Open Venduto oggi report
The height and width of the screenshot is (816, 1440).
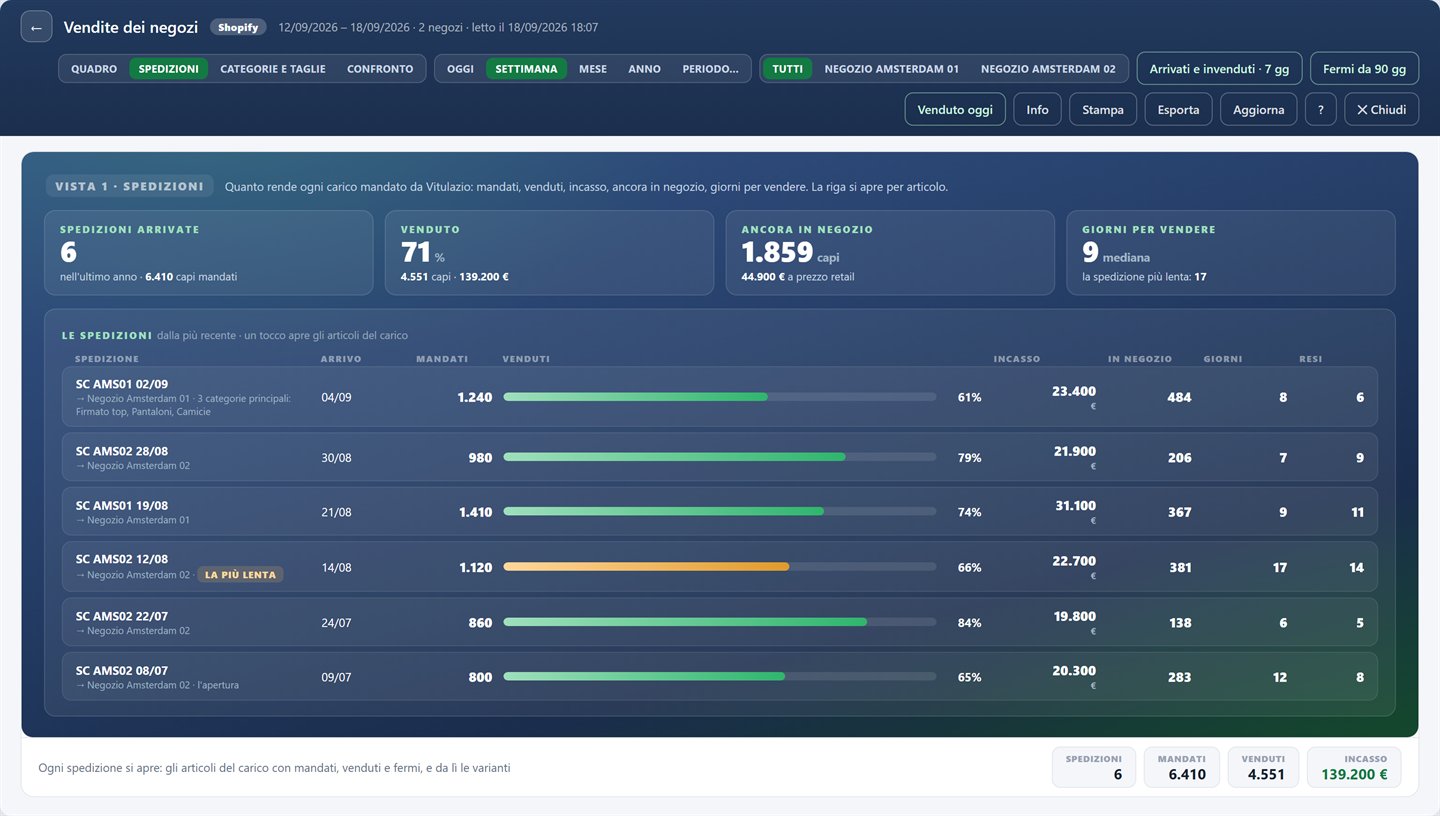(955, 110)
